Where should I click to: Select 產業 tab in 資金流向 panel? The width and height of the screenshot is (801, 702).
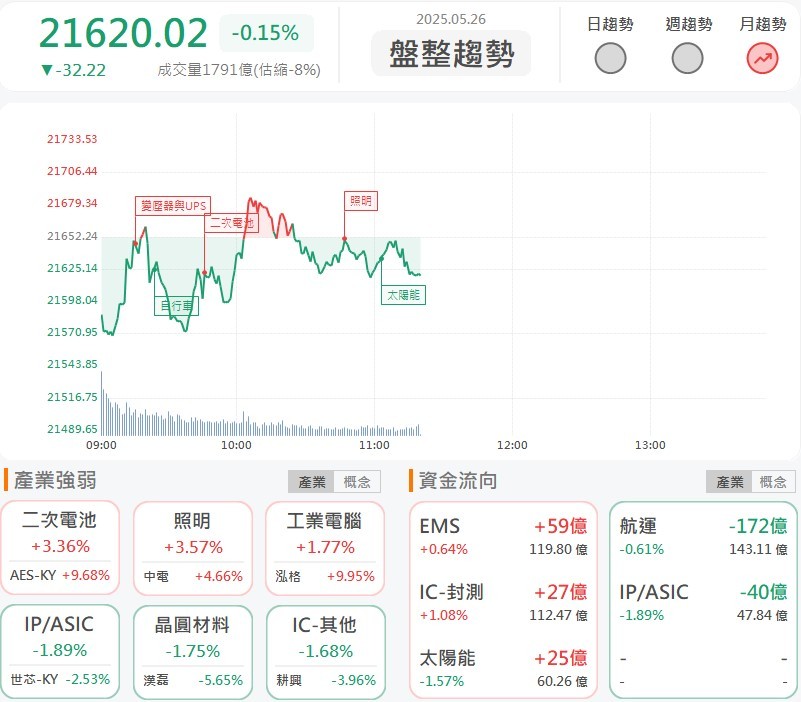point(728,482)
